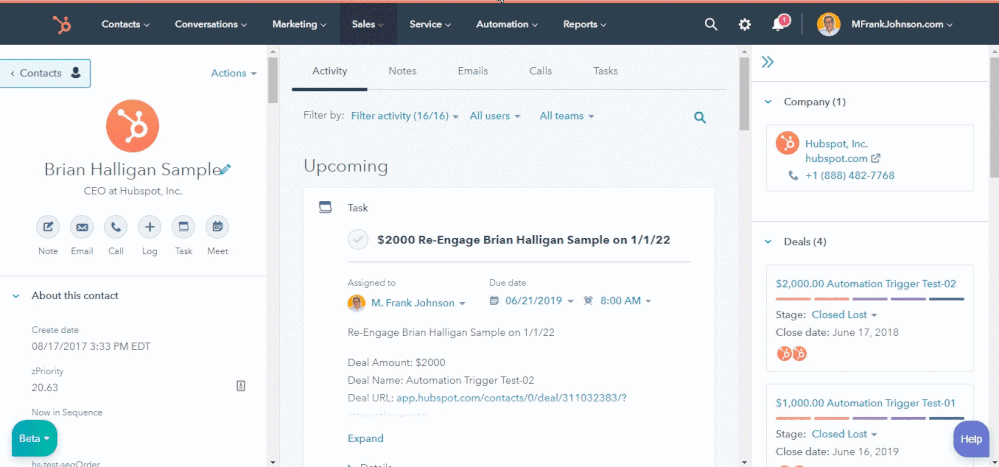
Task: Call +1 (888) 482-7768 link
Action: click(x=850, y=175)
